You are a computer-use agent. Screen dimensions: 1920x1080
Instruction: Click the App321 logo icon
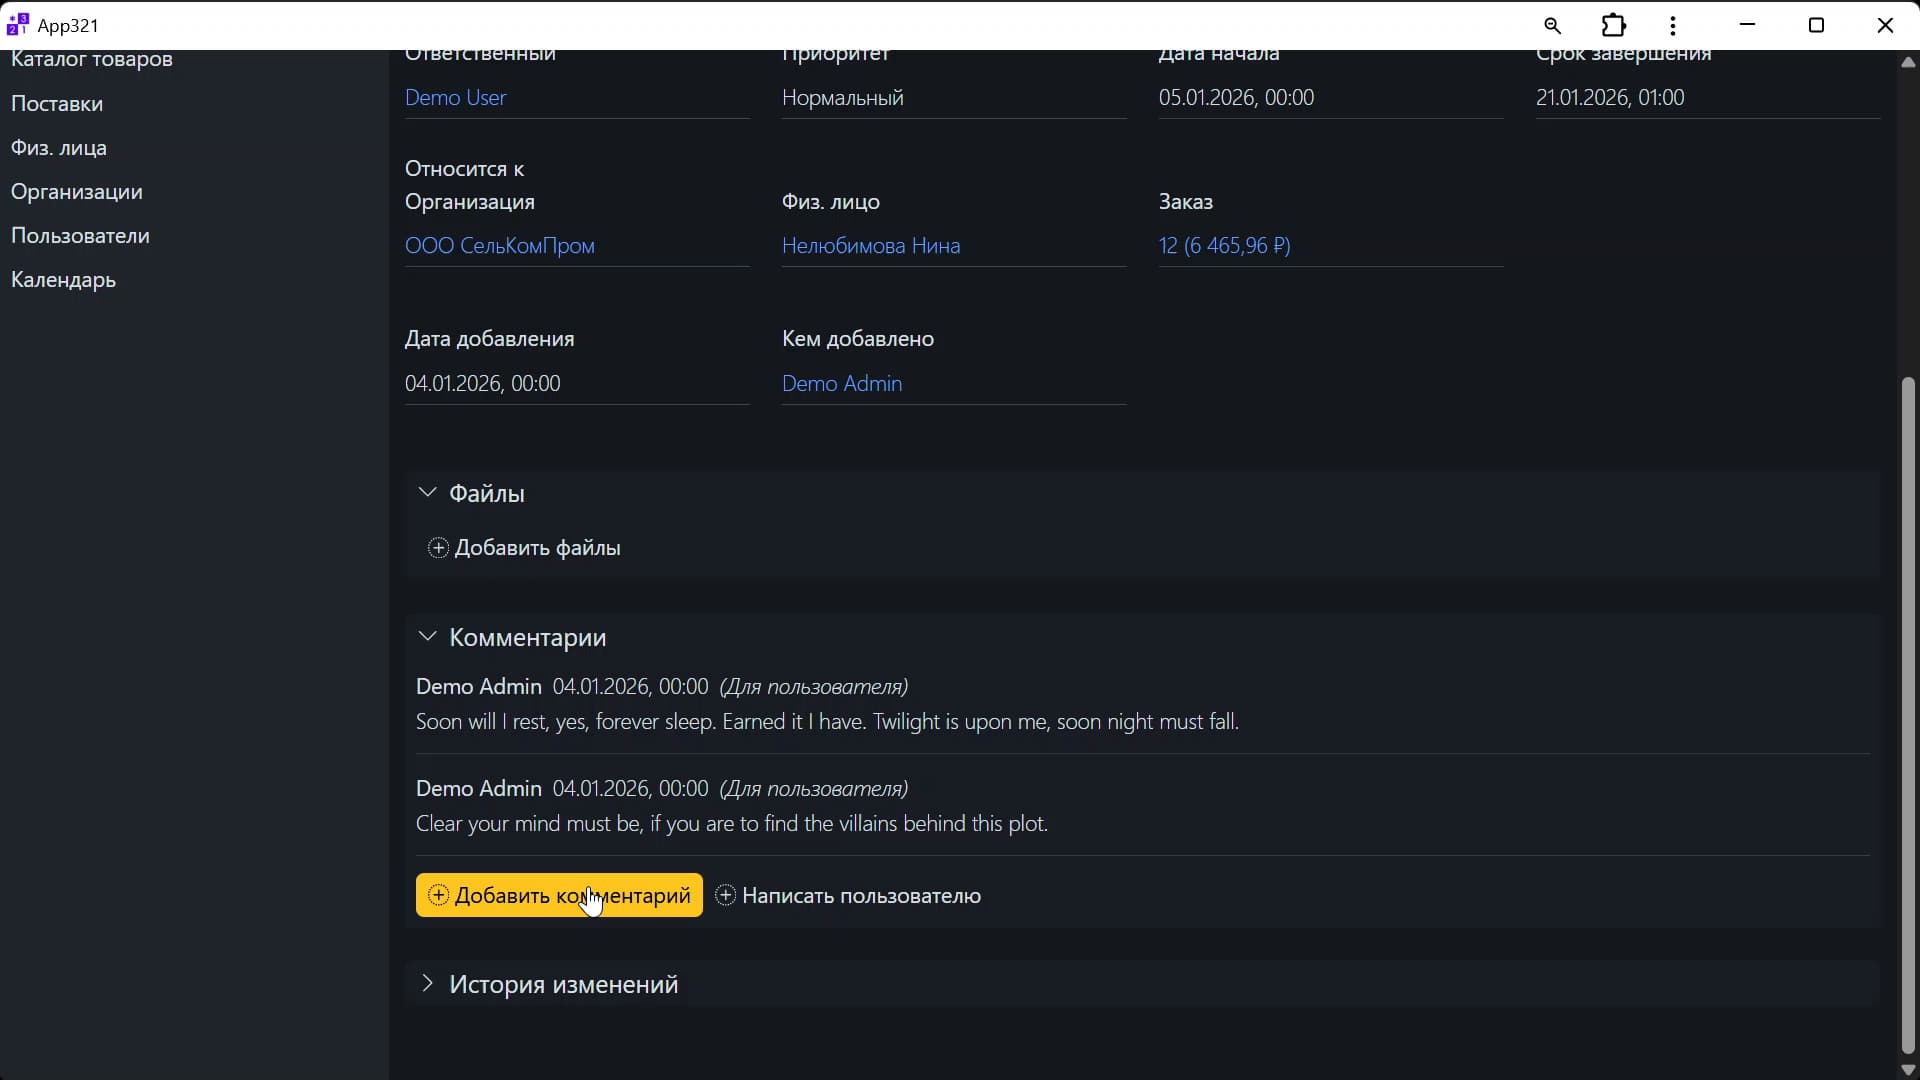point(17,24)
